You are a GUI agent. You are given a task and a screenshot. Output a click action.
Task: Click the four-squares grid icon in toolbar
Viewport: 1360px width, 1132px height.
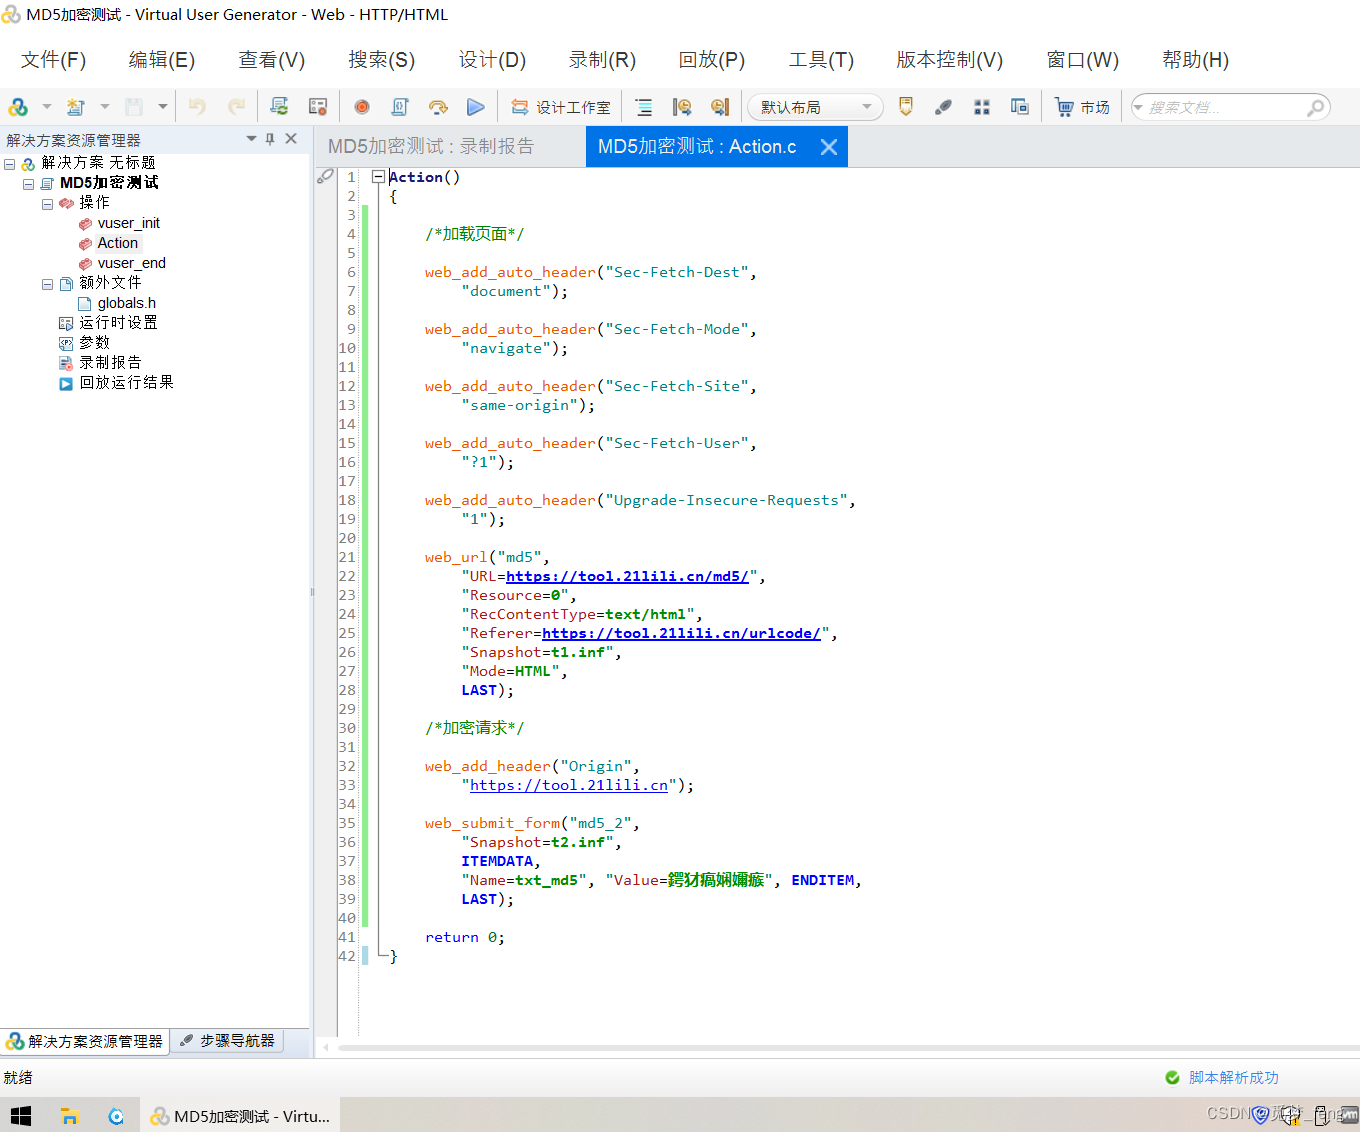[x=982, y=107]
